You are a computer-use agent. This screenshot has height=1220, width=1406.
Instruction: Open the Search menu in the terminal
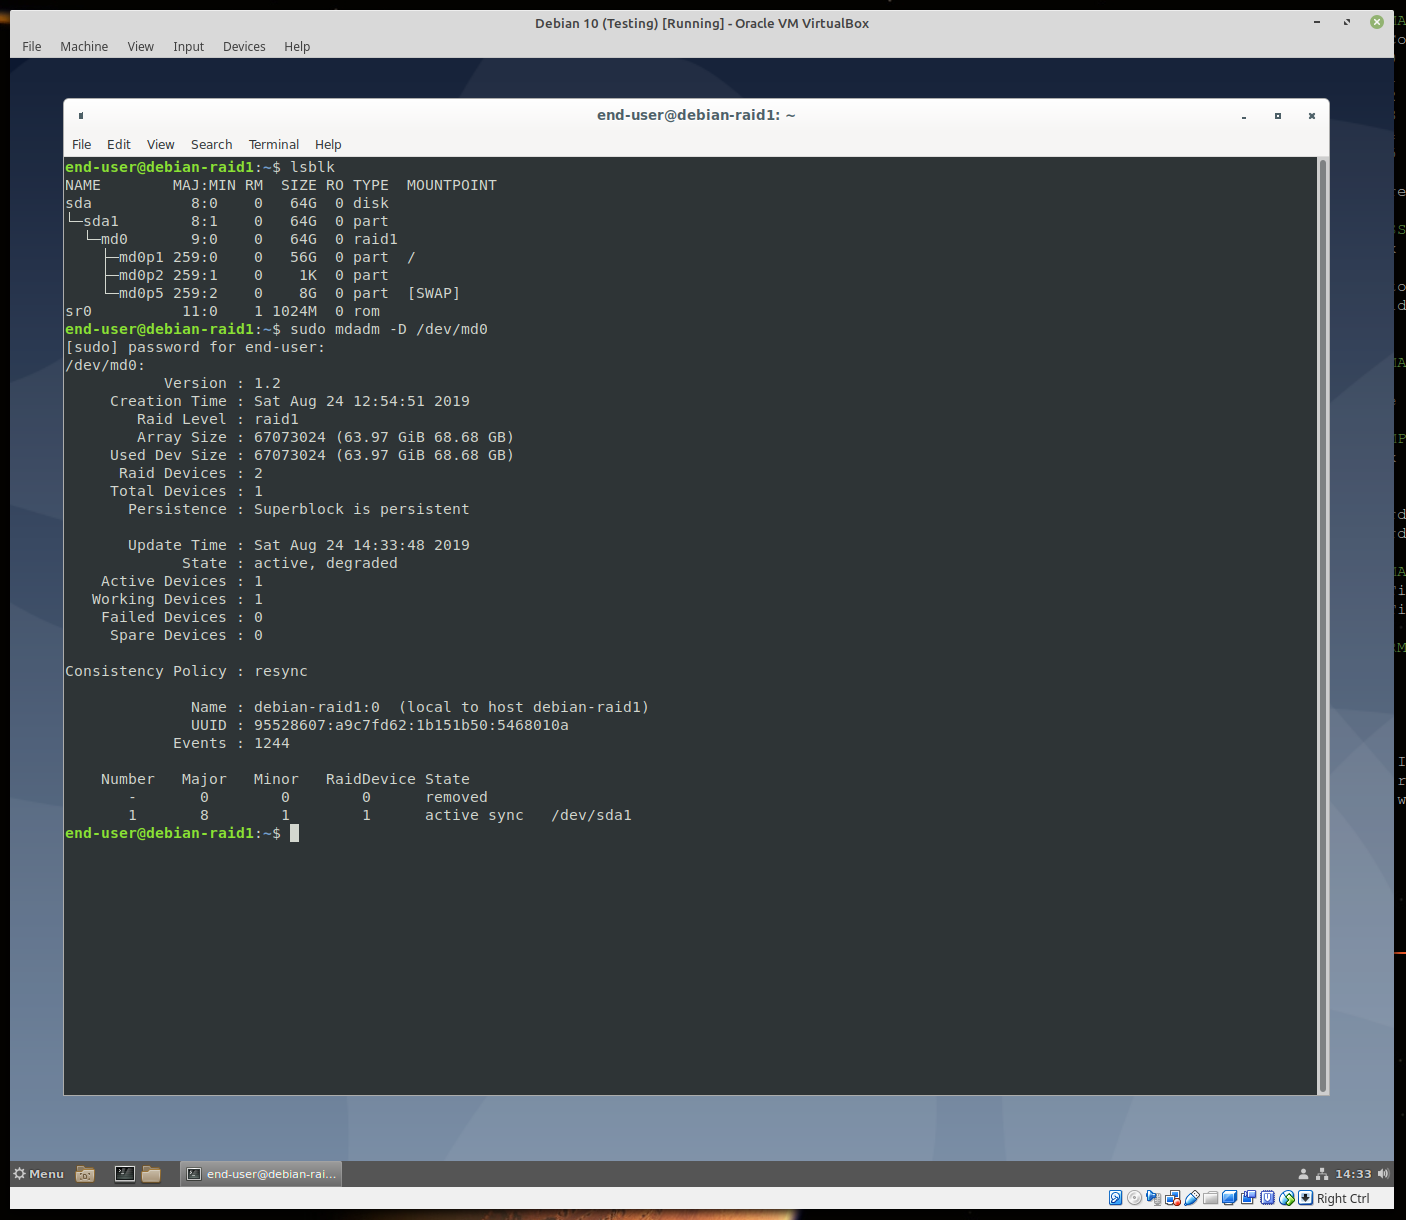point(211,144)
